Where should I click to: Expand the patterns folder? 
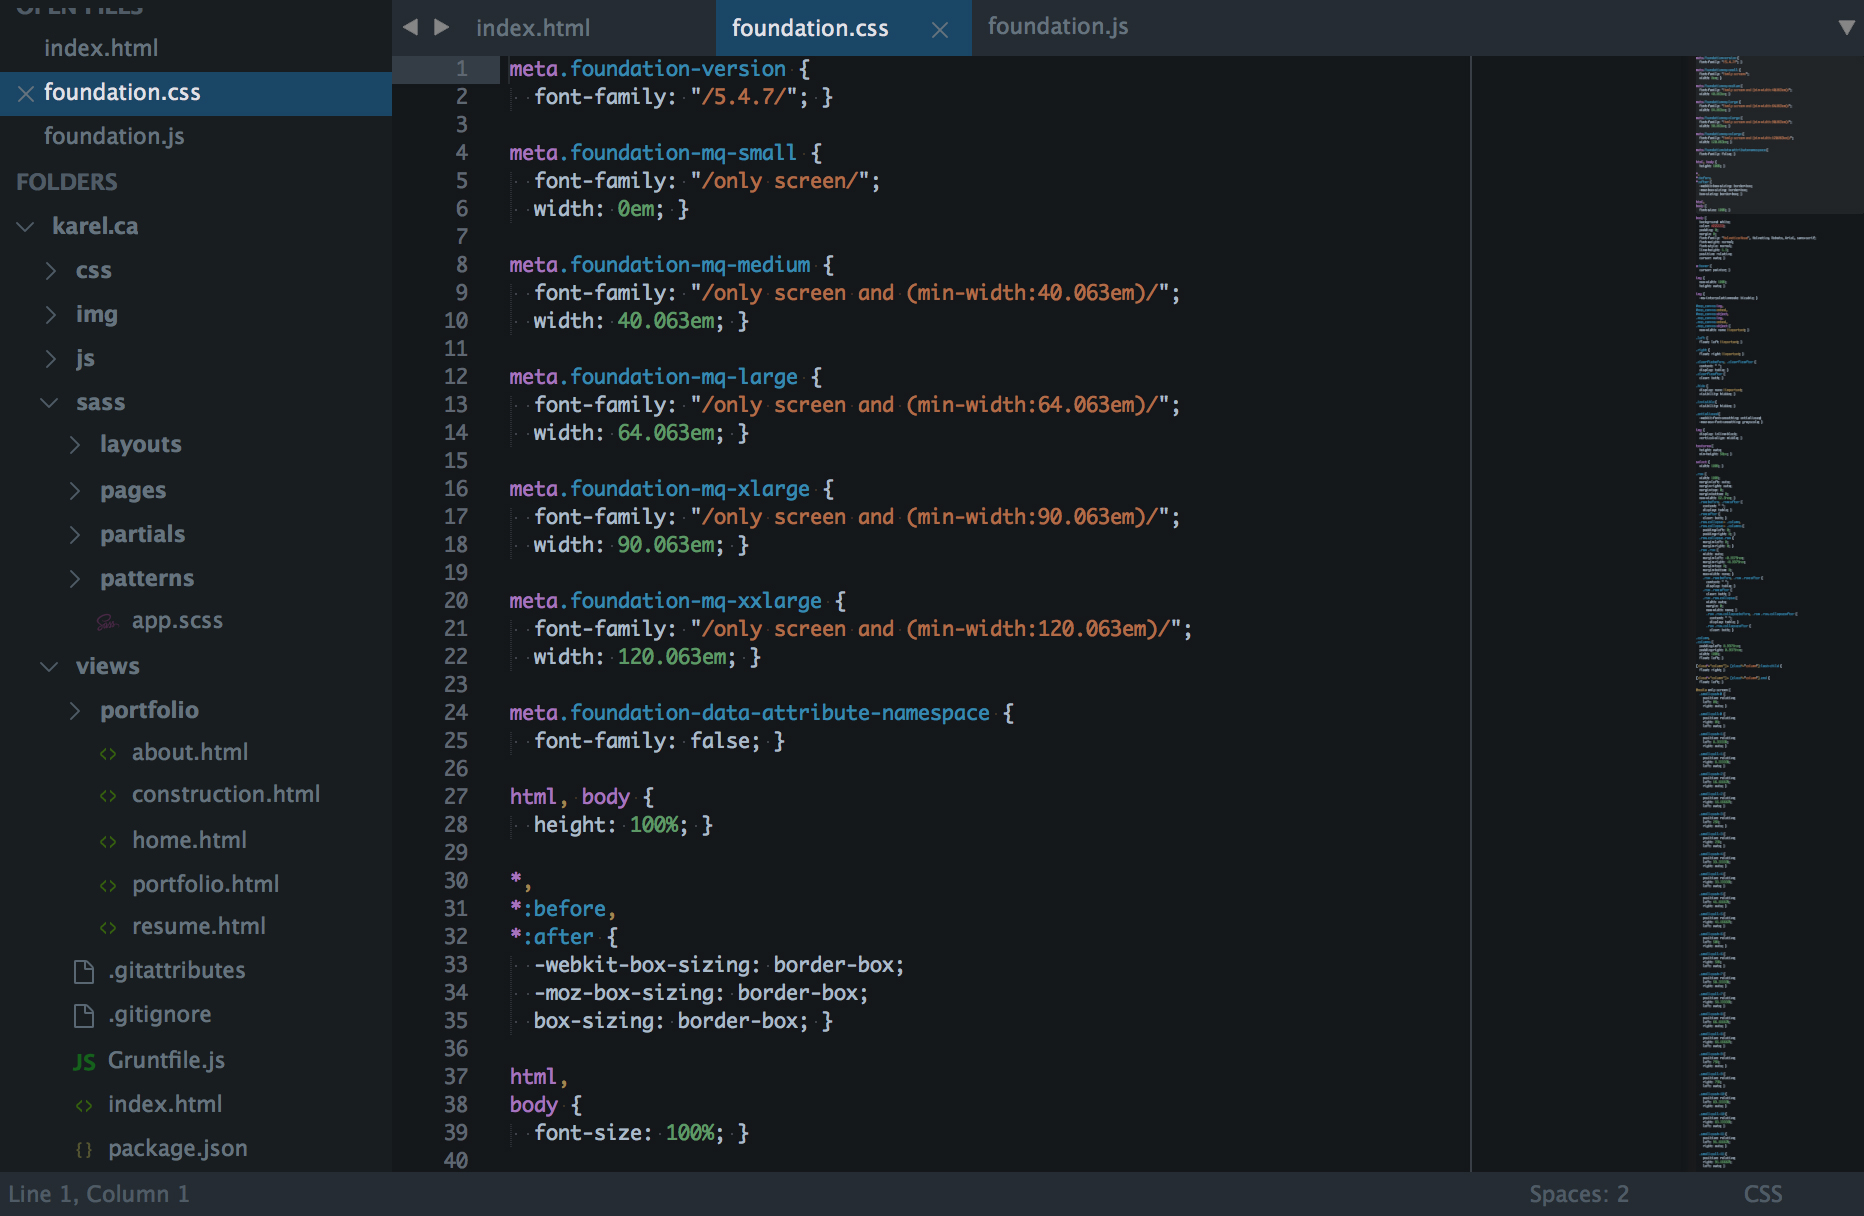click(74, 579)
